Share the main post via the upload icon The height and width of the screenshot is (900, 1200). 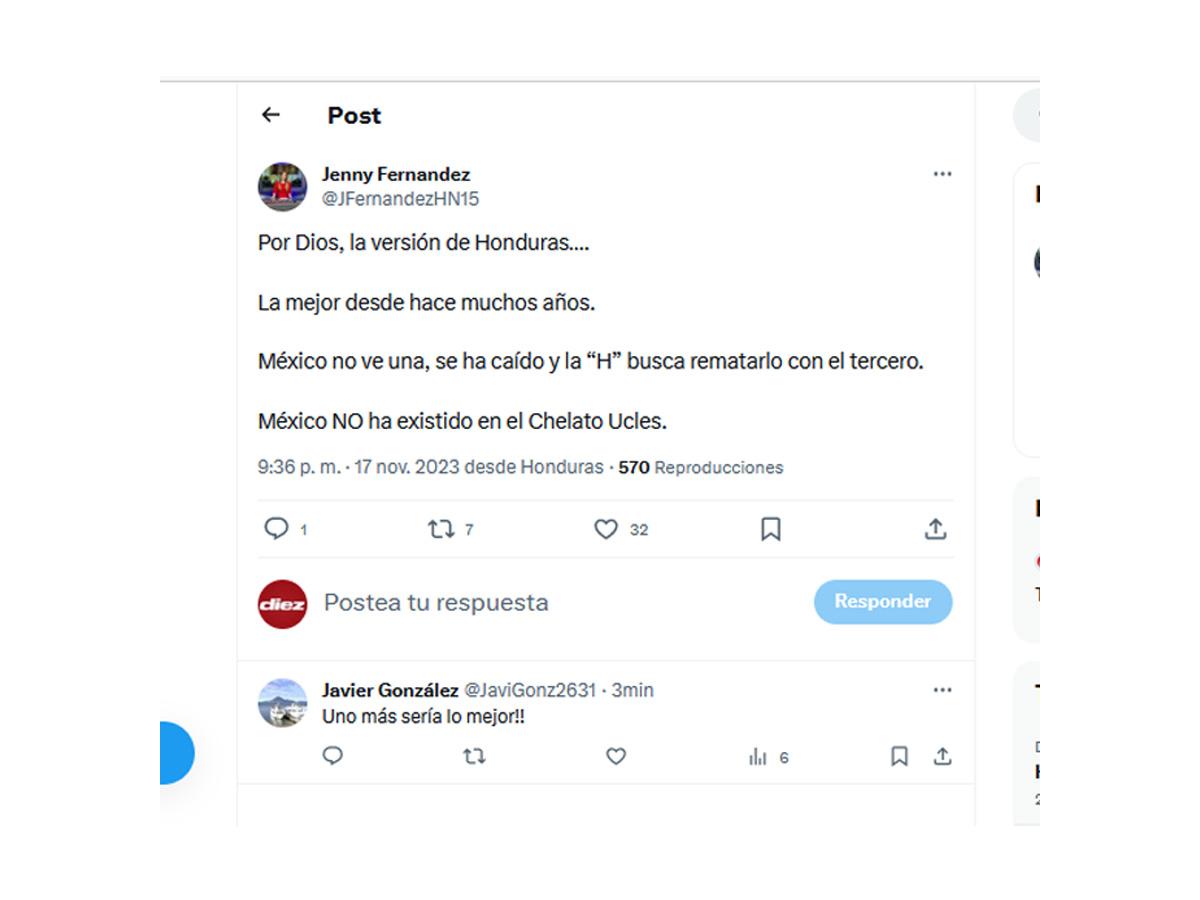pos(936,529)
